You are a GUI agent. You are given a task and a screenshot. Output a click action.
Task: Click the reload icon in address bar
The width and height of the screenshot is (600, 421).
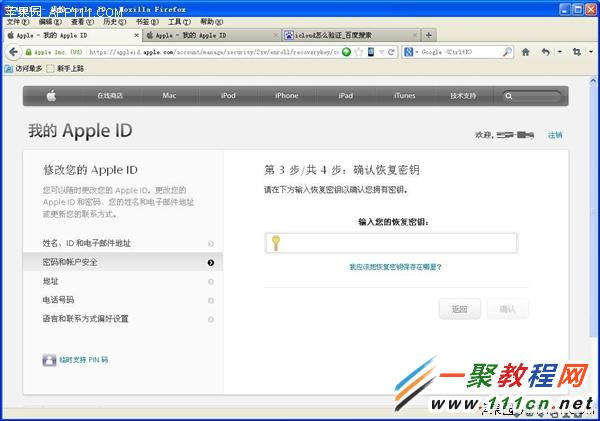click(x=391, y=52)
